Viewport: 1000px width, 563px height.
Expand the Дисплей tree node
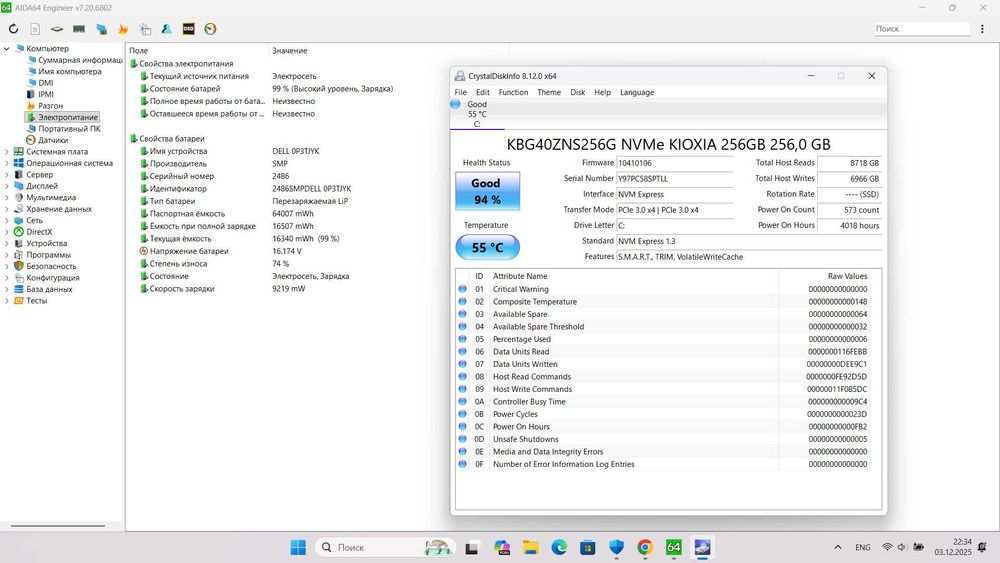[7, 186]
